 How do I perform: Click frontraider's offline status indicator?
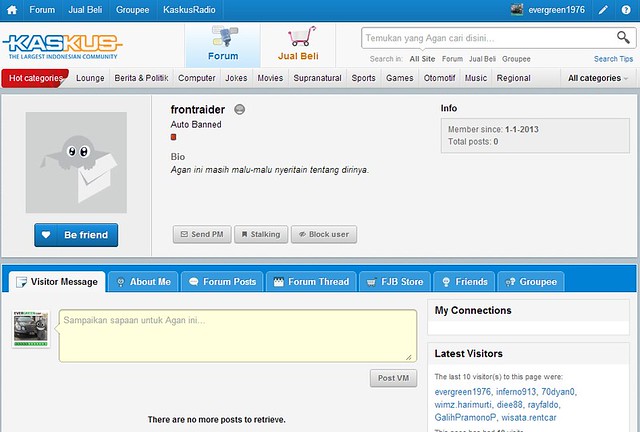click(241, 109)
